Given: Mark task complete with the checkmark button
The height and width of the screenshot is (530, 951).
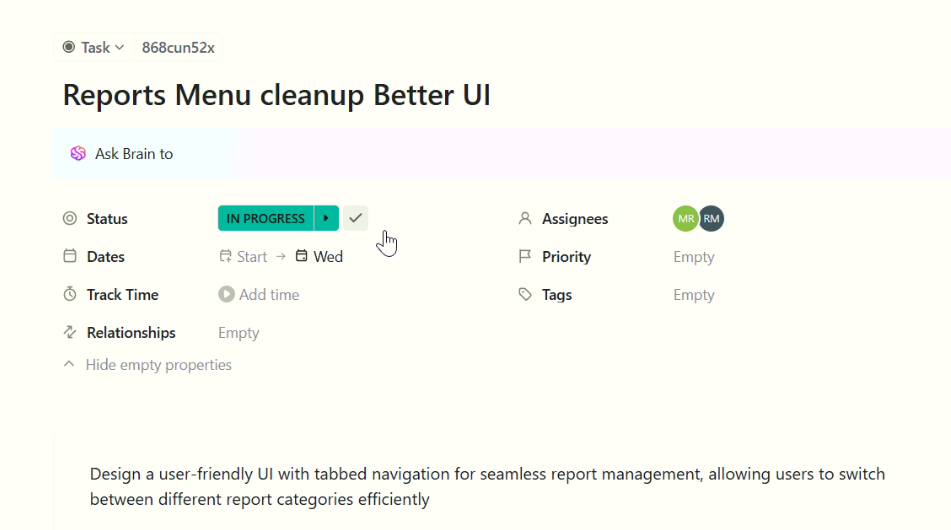Looking at the screenshot, I should coord(356,218).
